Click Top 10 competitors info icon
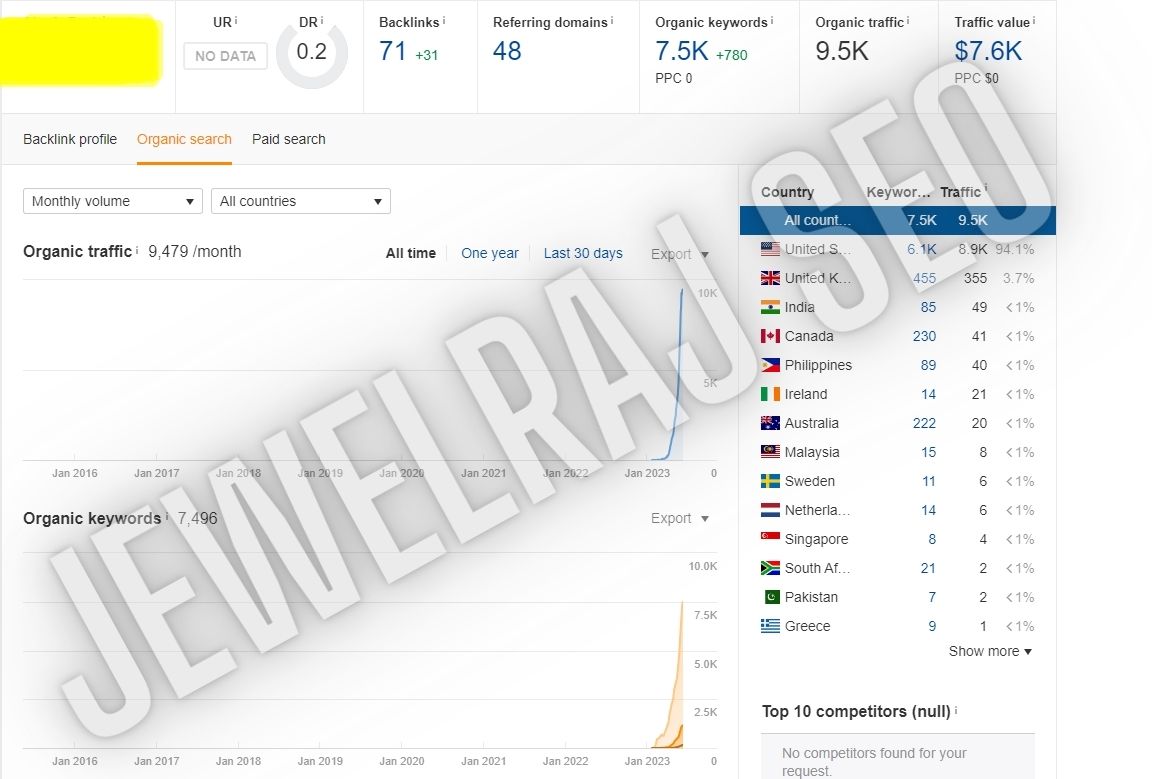Viewport: 1152px width, 779px height. pyautogui.click(x=956, y=710)
